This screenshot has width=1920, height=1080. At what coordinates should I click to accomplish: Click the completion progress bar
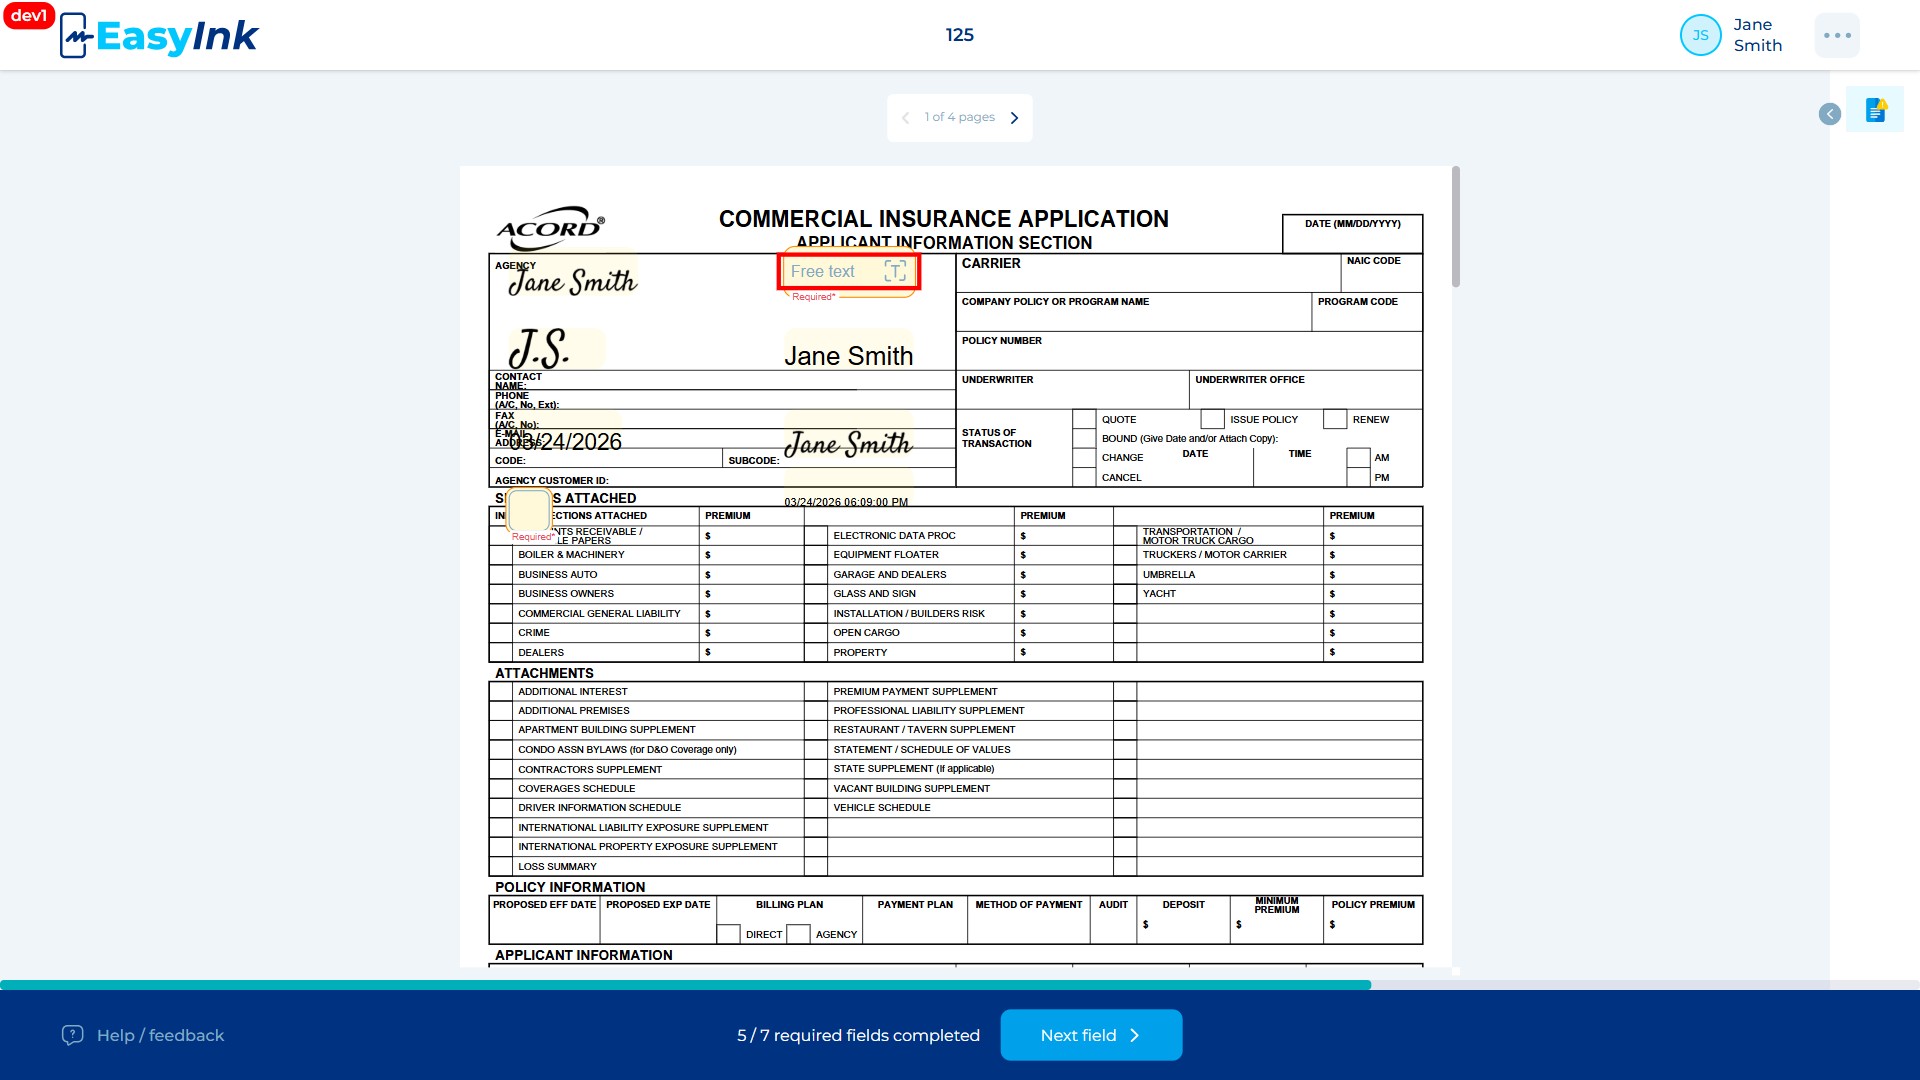[x=960, y=985]
